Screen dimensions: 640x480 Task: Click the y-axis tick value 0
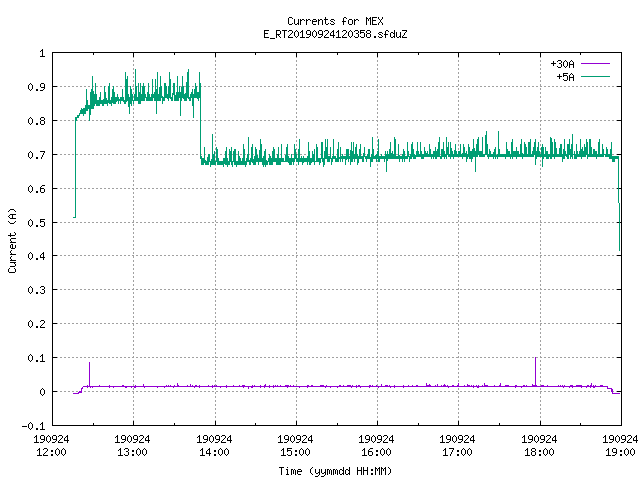(x=42, y=392)
